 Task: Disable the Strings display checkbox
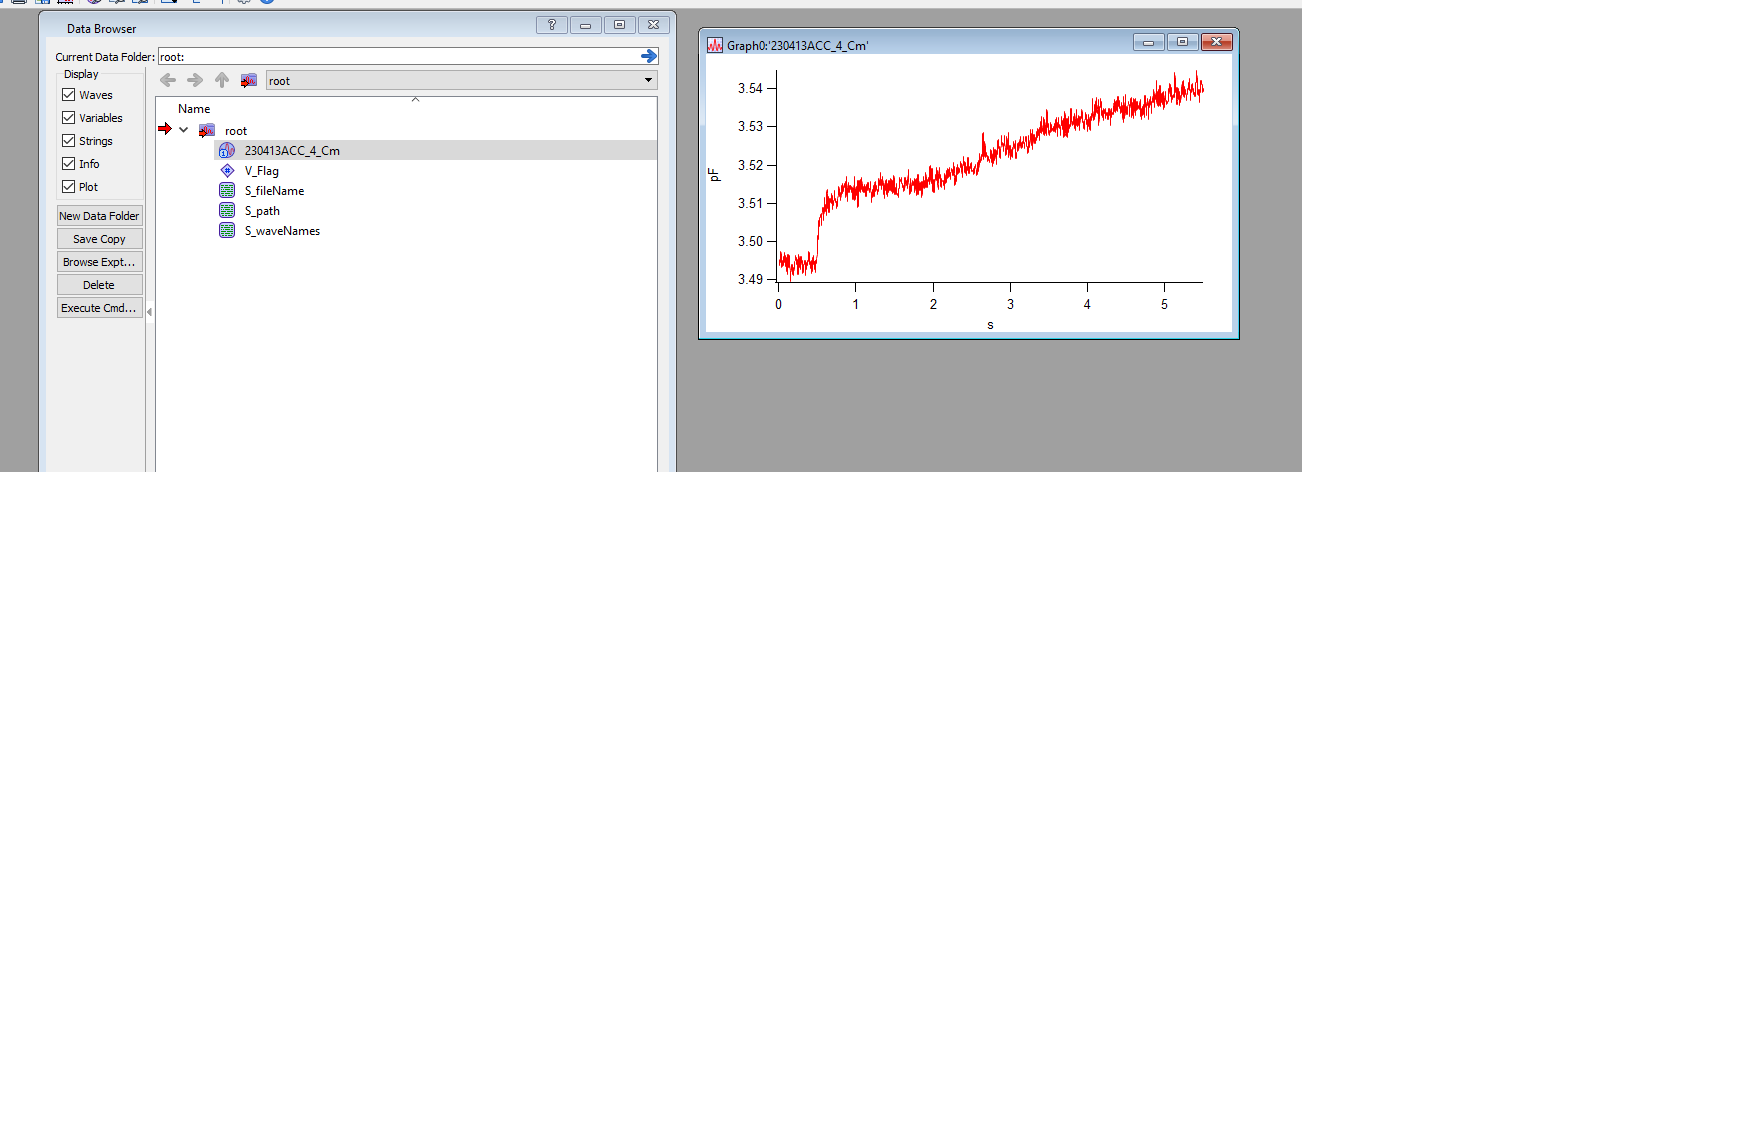tap(68, 140)
